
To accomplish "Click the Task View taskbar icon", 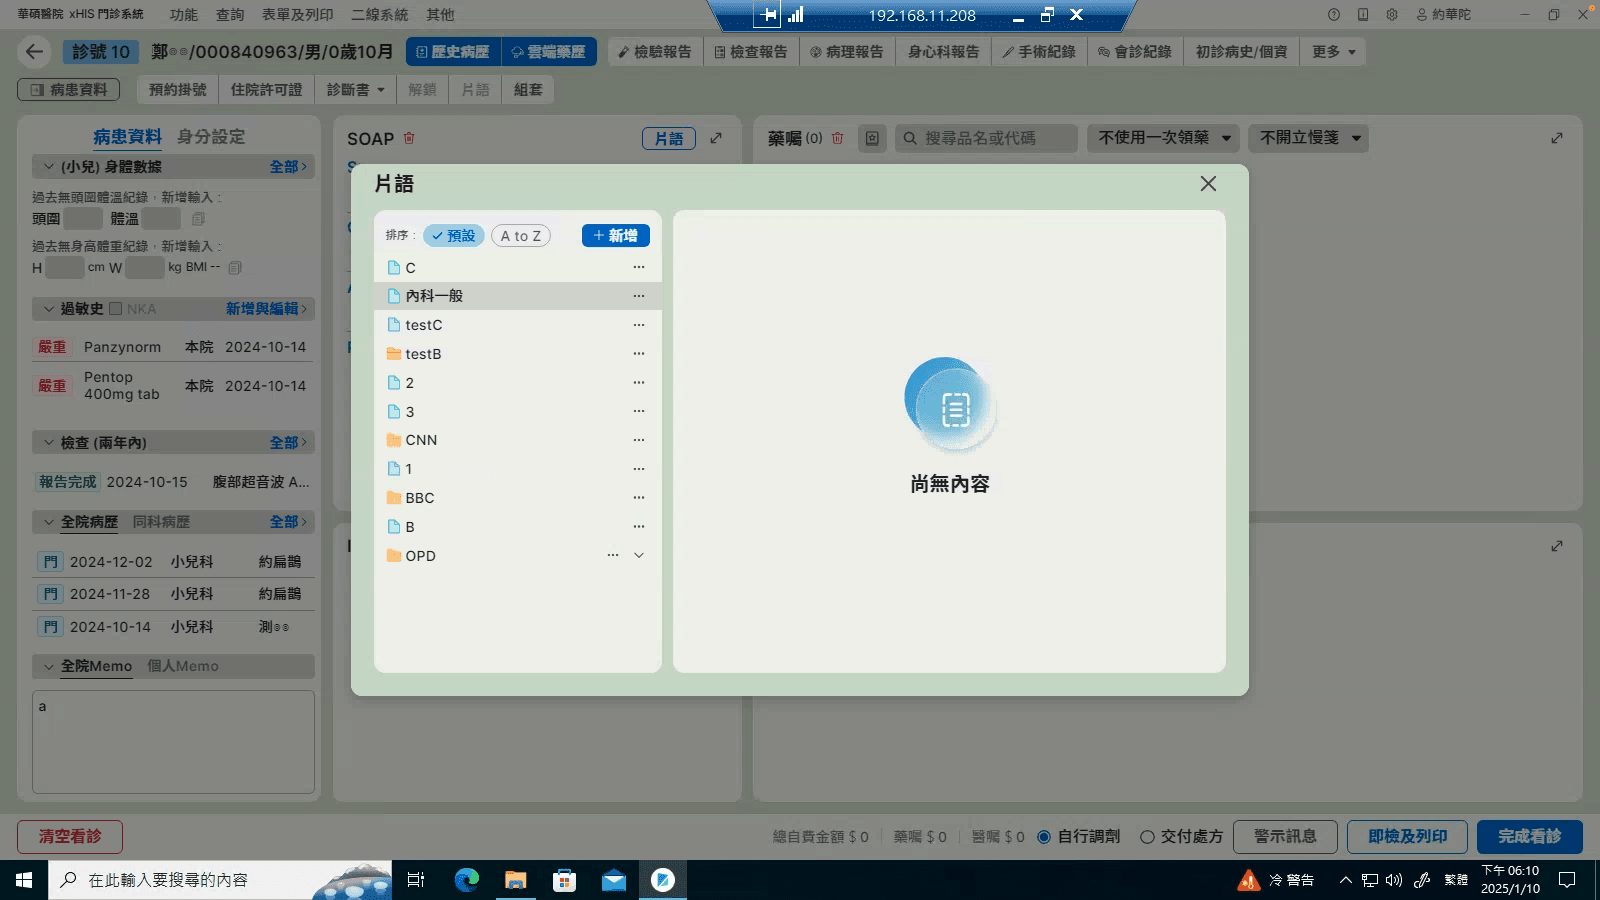I will pos(416,880).
